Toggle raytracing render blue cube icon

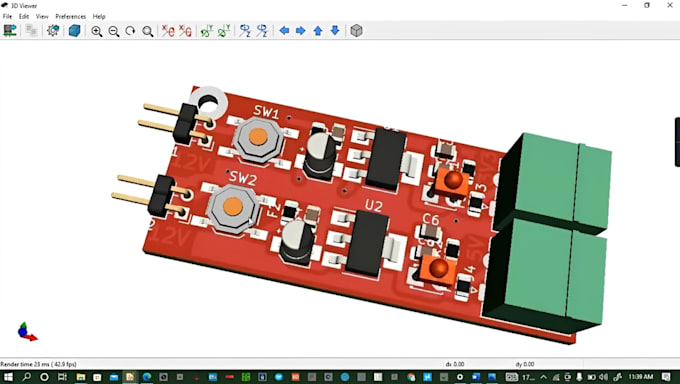(x=75, y=30)
